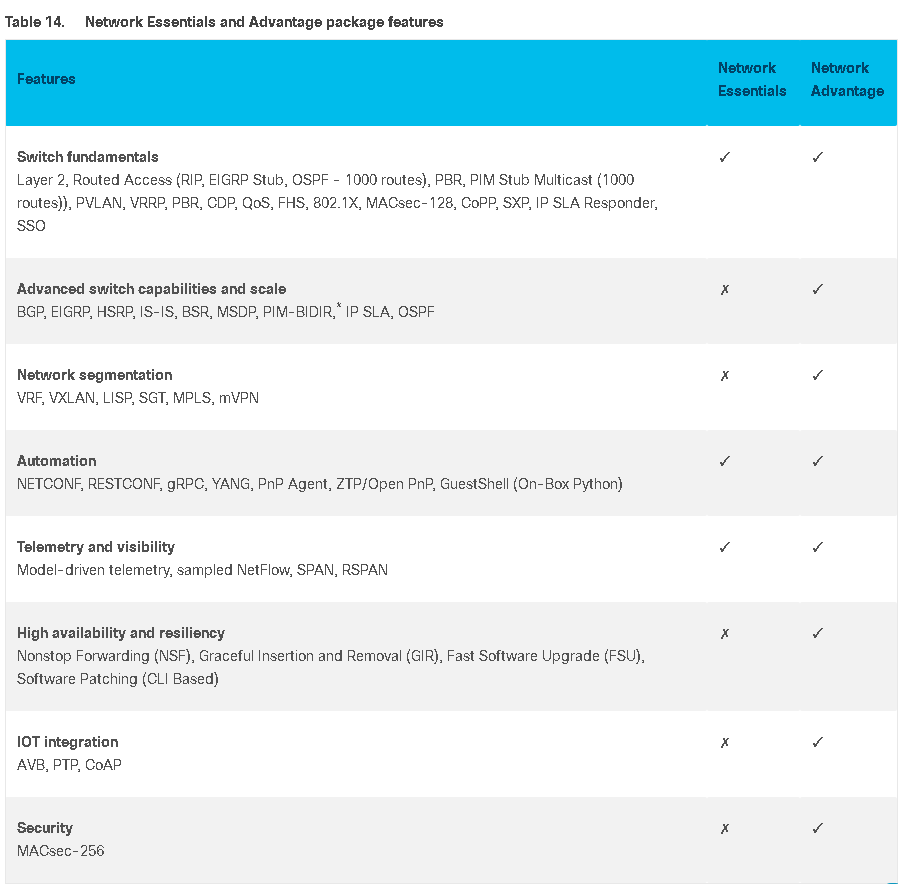Click the Essentials X mark in Security row
Screen dimensions: 898x884
724,828
